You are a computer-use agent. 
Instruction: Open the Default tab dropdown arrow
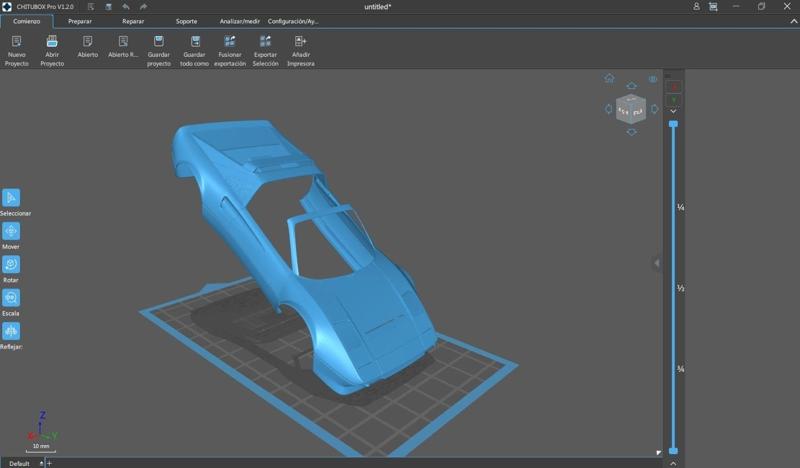(41, 463)
